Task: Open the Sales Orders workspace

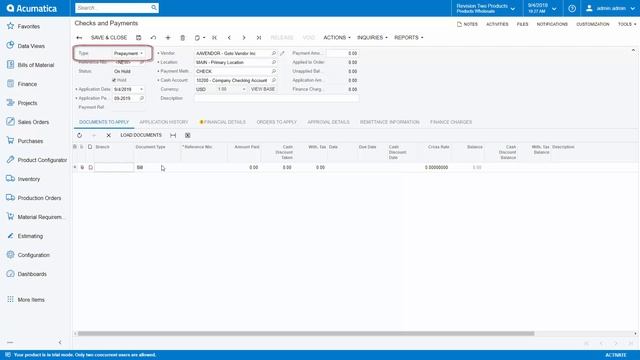Action: (33, 122)
